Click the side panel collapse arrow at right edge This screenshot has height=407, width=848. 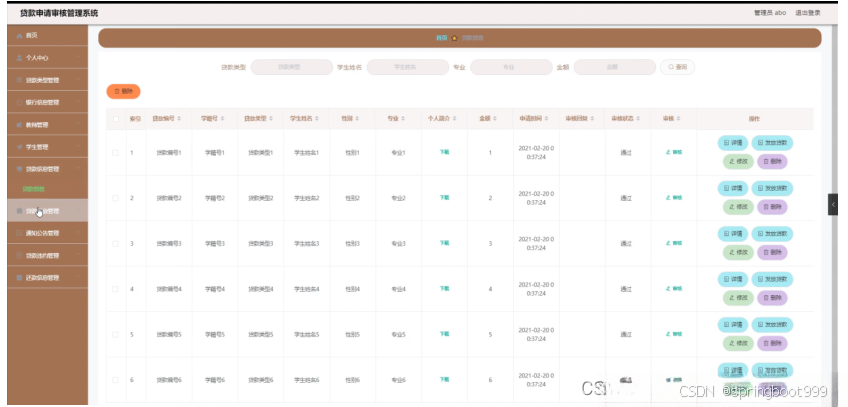coord(833,204)
